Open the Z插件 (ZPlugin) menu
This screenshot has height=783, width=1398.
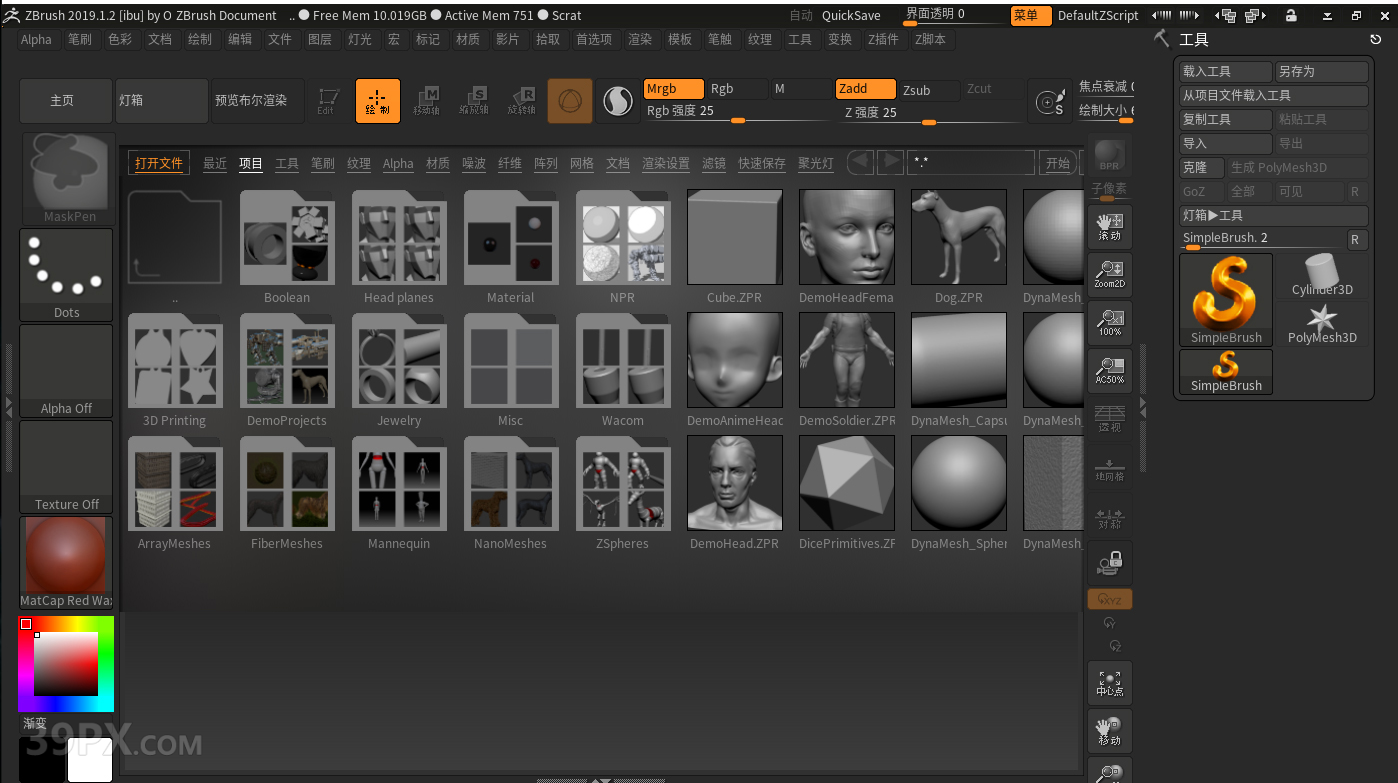[883, 40]
